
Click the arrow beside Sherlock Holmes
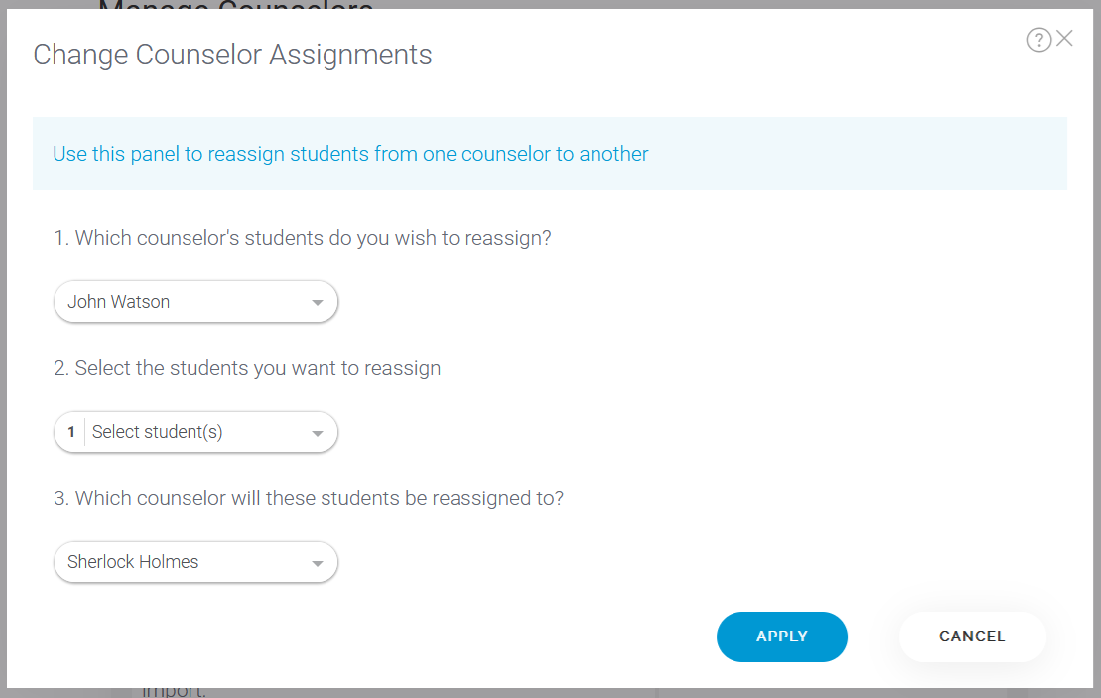317,563
